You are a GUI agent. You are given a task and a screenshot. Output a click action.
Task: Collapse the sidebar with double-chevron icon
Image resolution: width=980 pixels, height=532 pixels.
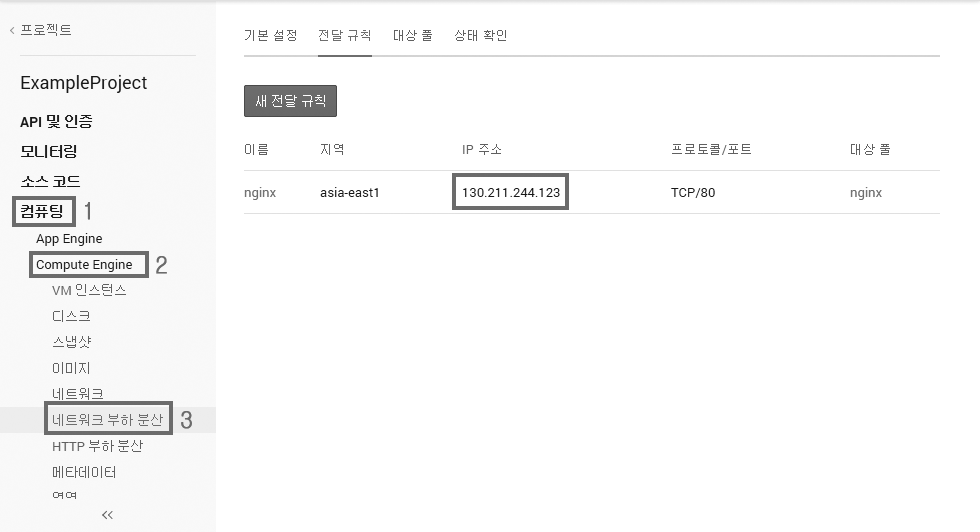[x=107, y=515]
